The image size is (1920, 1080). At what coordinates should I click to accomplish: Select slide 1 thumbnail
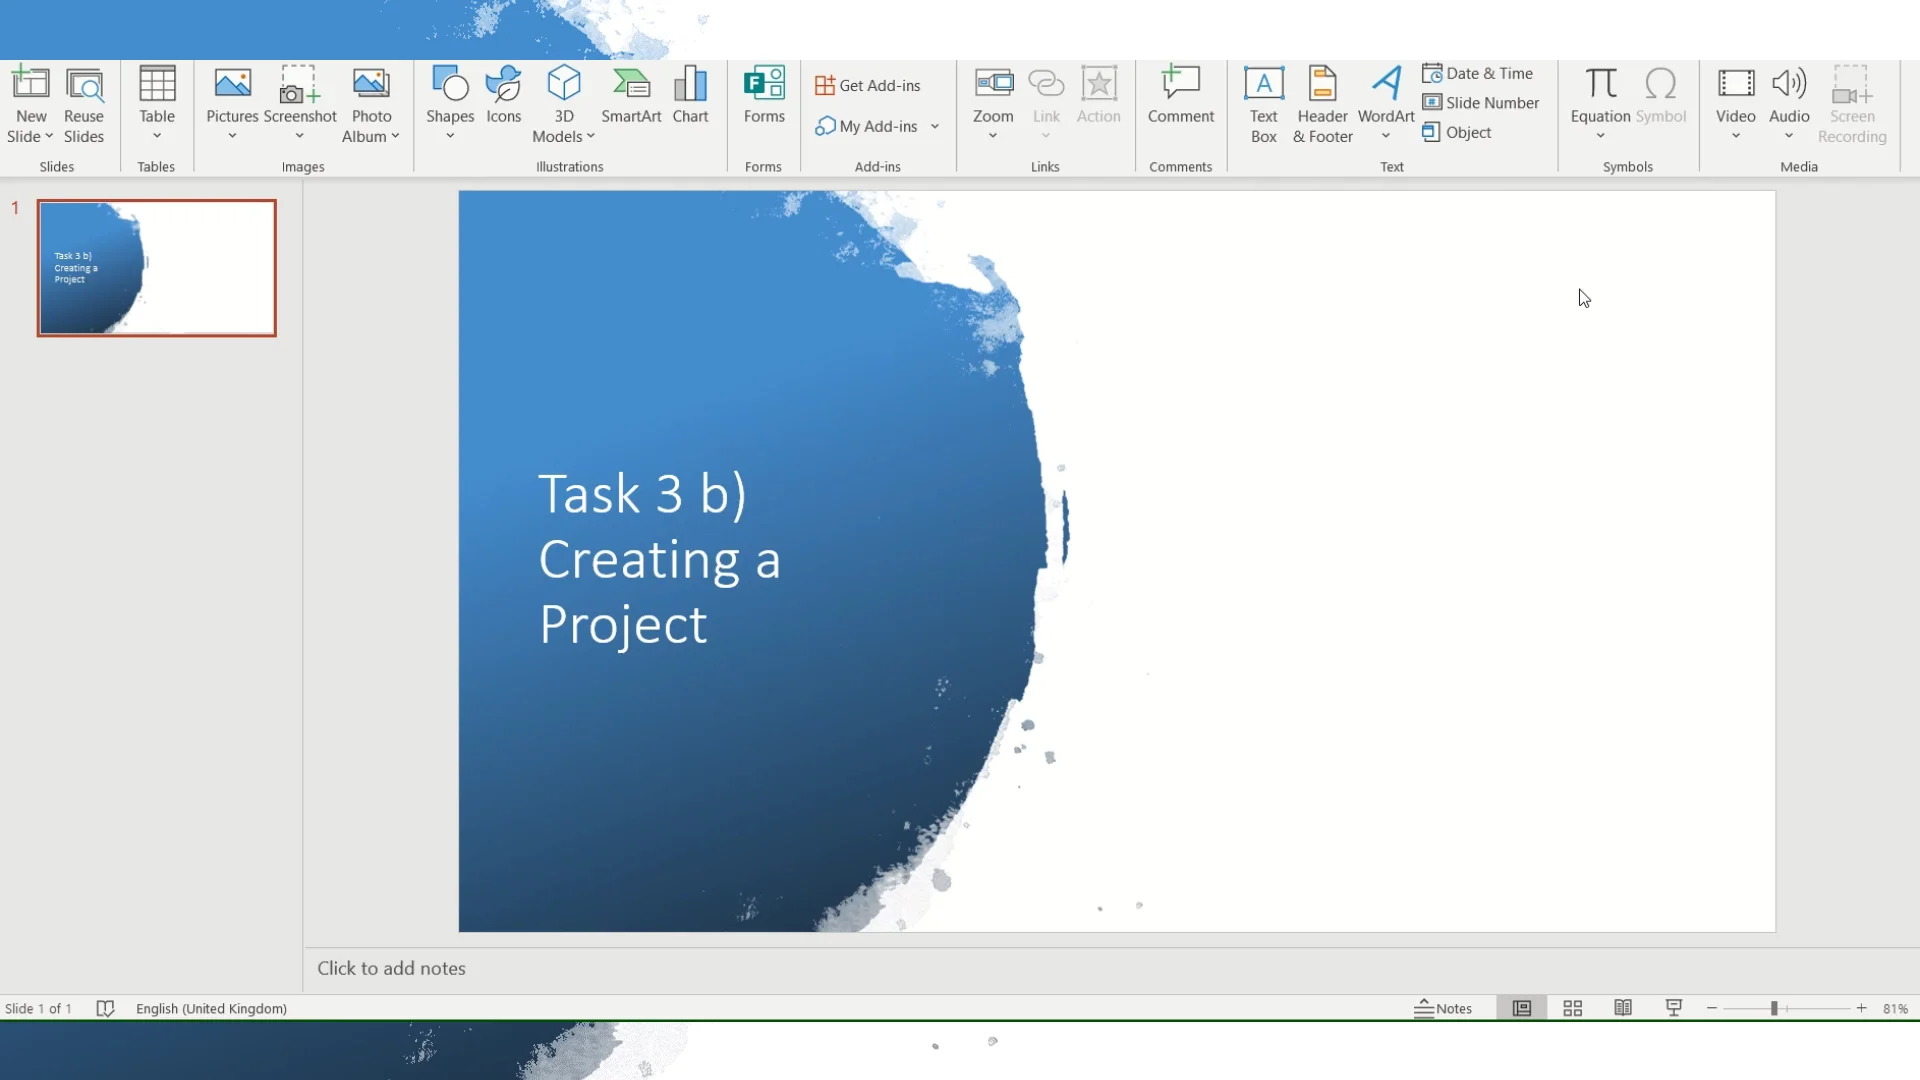pos(157,268)
